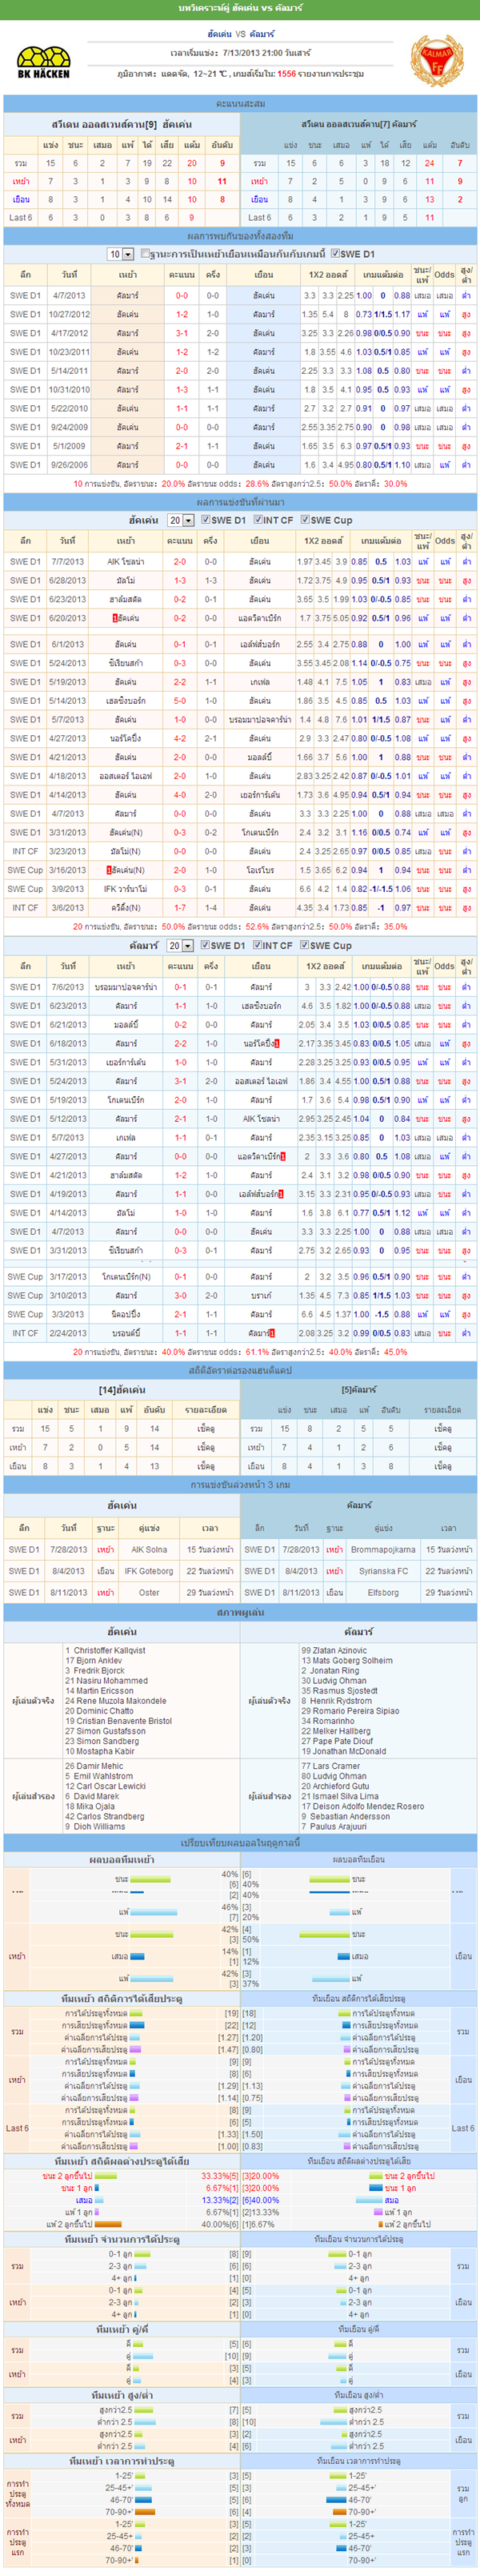Toggle SWE D1 checkbox in Kalmar past matches
Image resolution: width=480 pixels, height=2576 pixels.
pyautogui.click(x=206, y=945)
